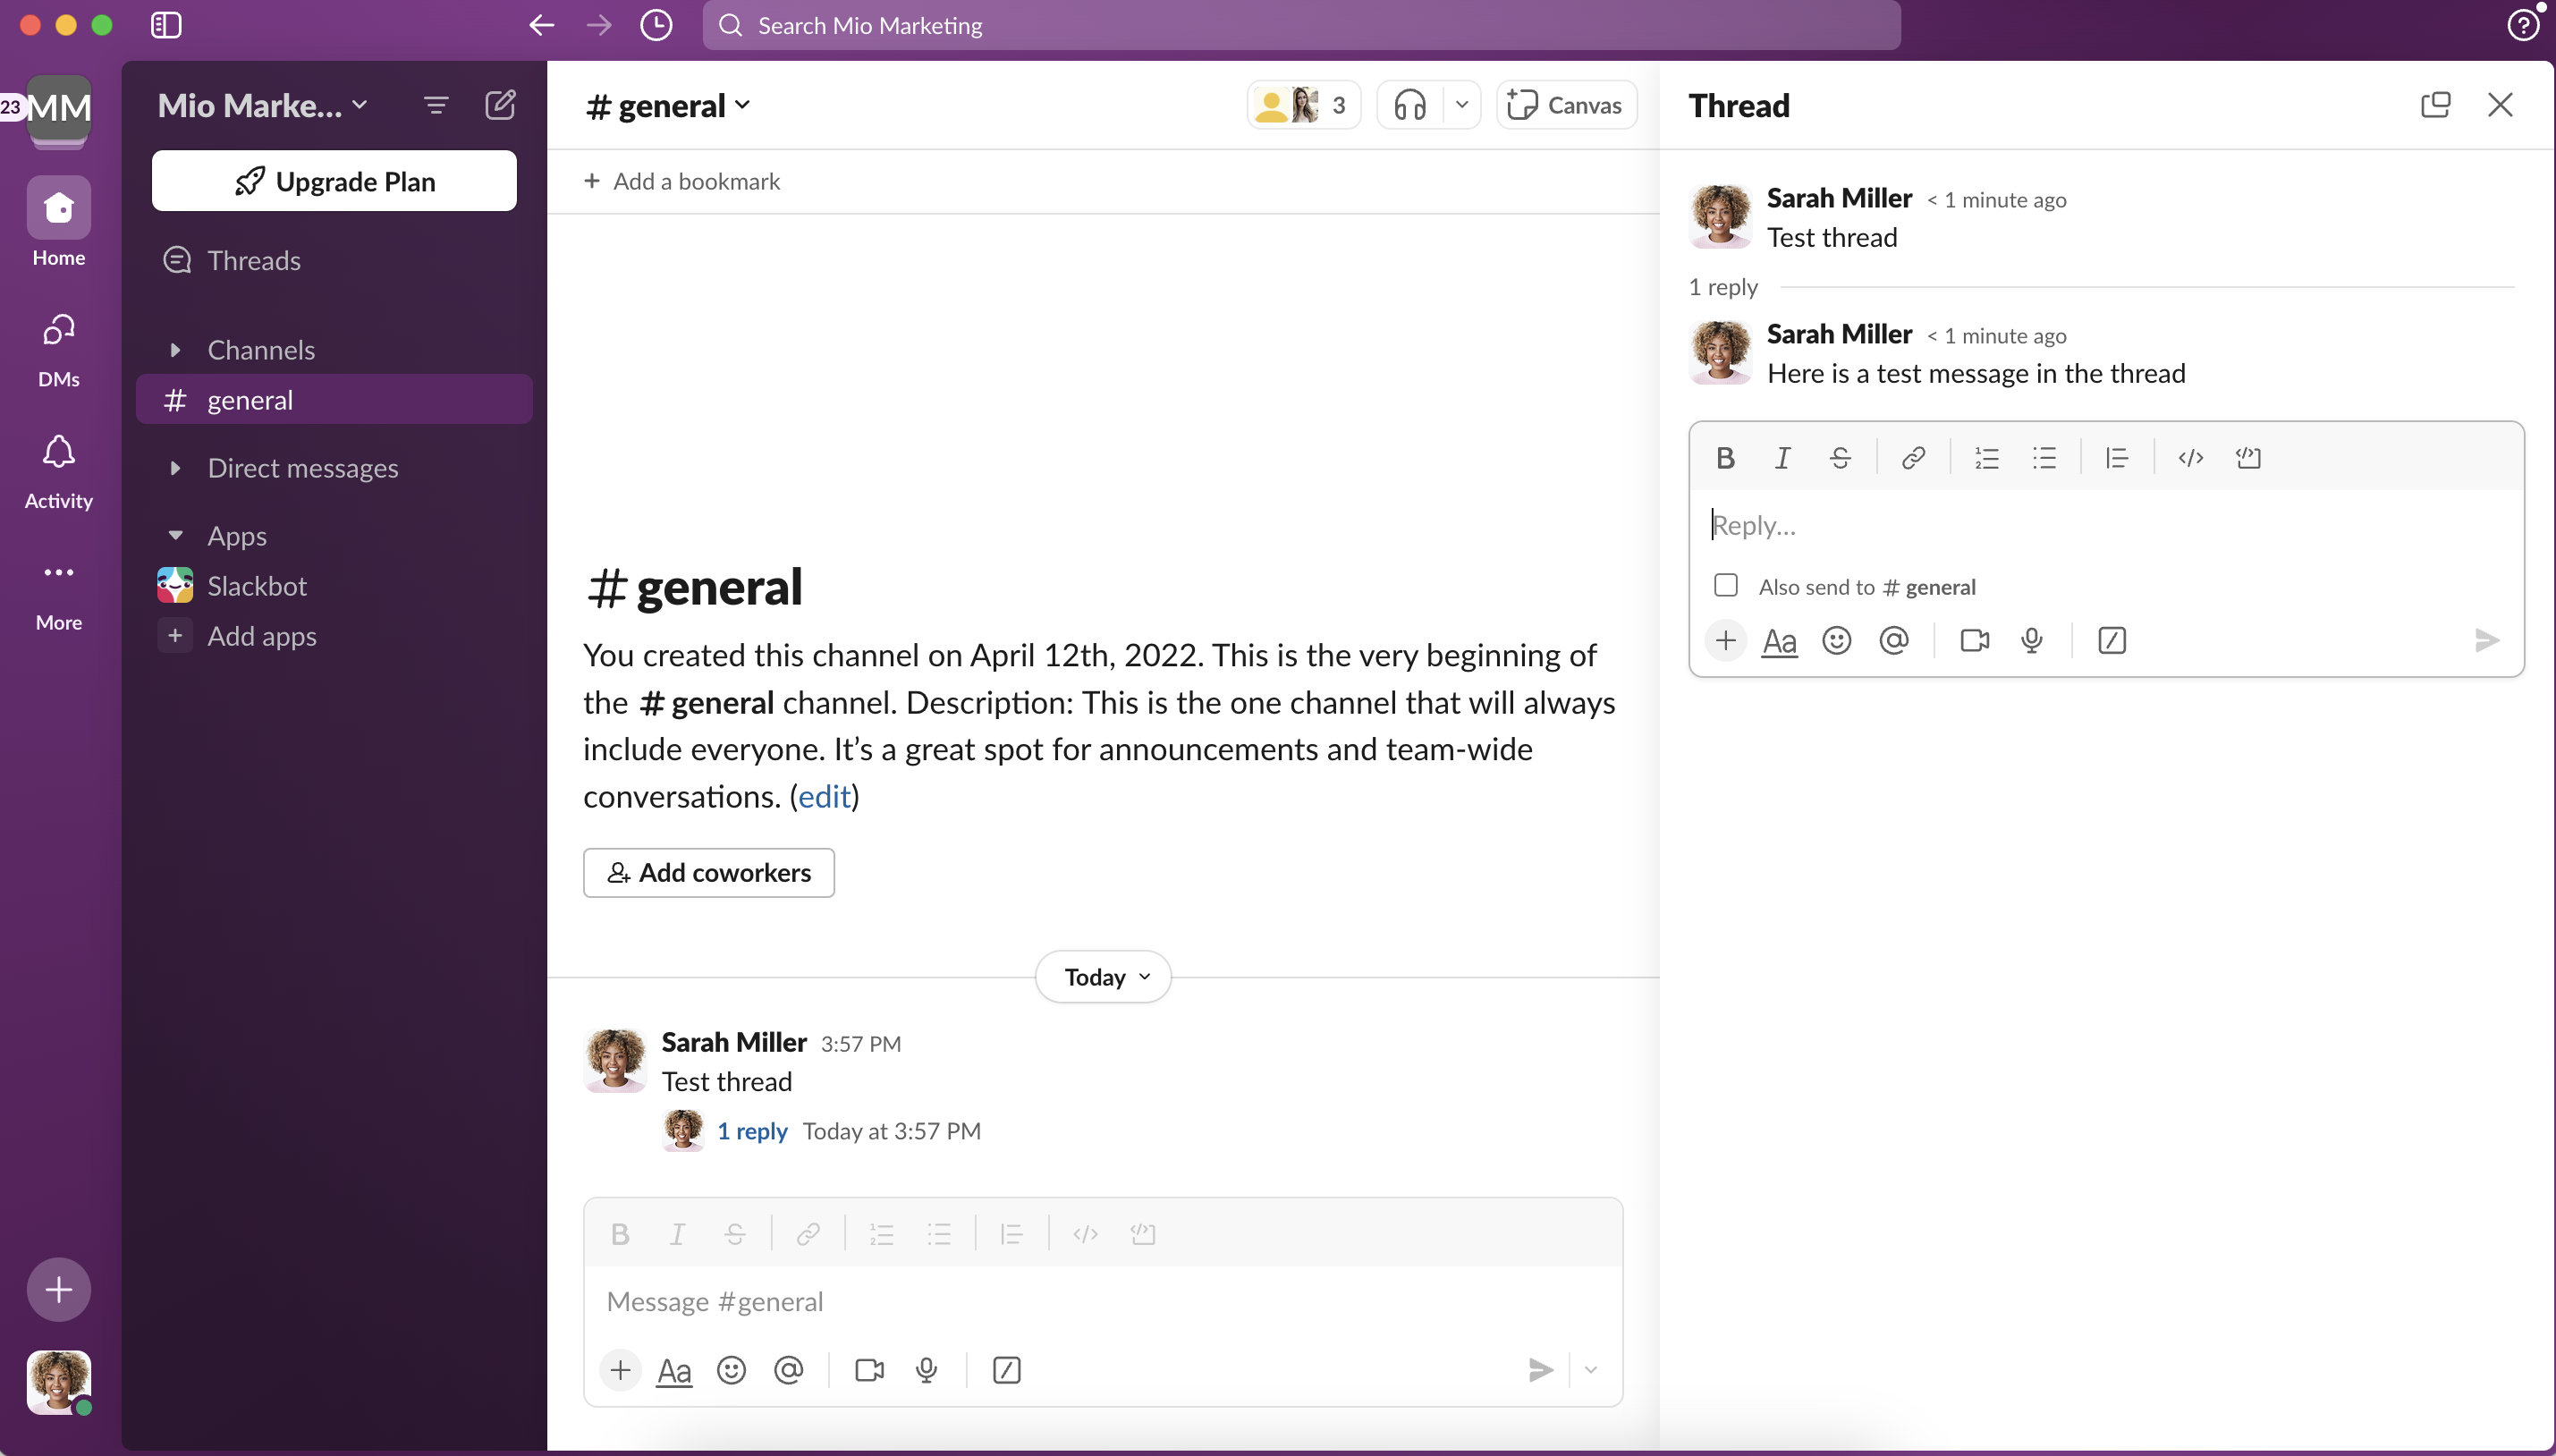Enable the Also send to #general checkbox

1725,585
